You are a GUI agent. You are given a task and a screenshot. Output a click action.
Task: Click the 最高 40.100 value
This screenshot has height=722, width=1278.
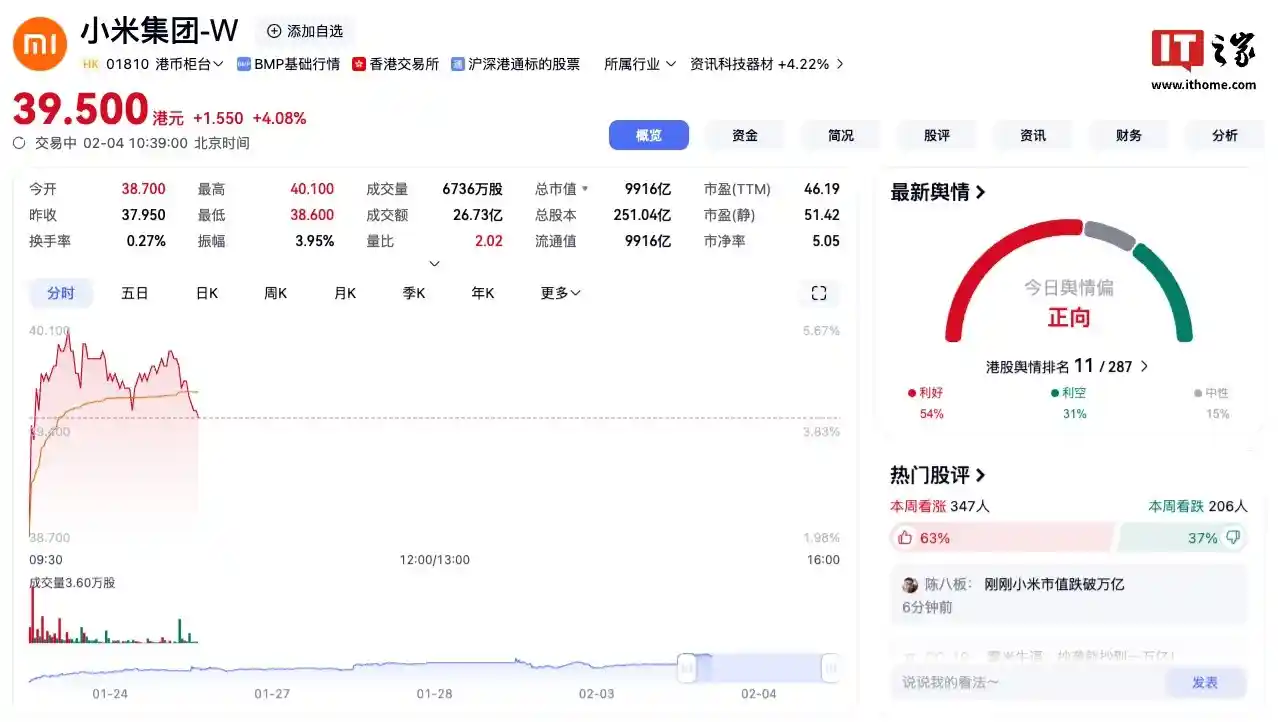(312, 189)
